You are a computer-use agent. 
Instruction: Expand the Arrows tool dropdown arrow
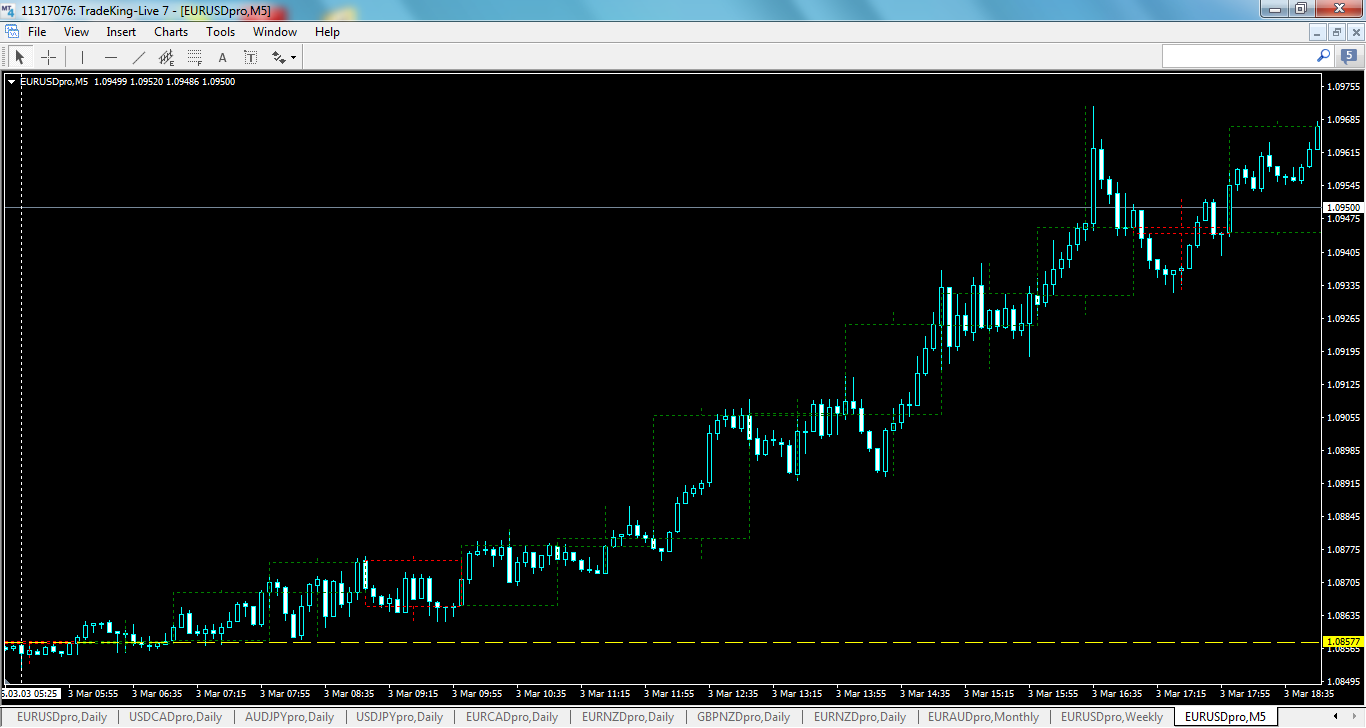[x=293, y=58]
